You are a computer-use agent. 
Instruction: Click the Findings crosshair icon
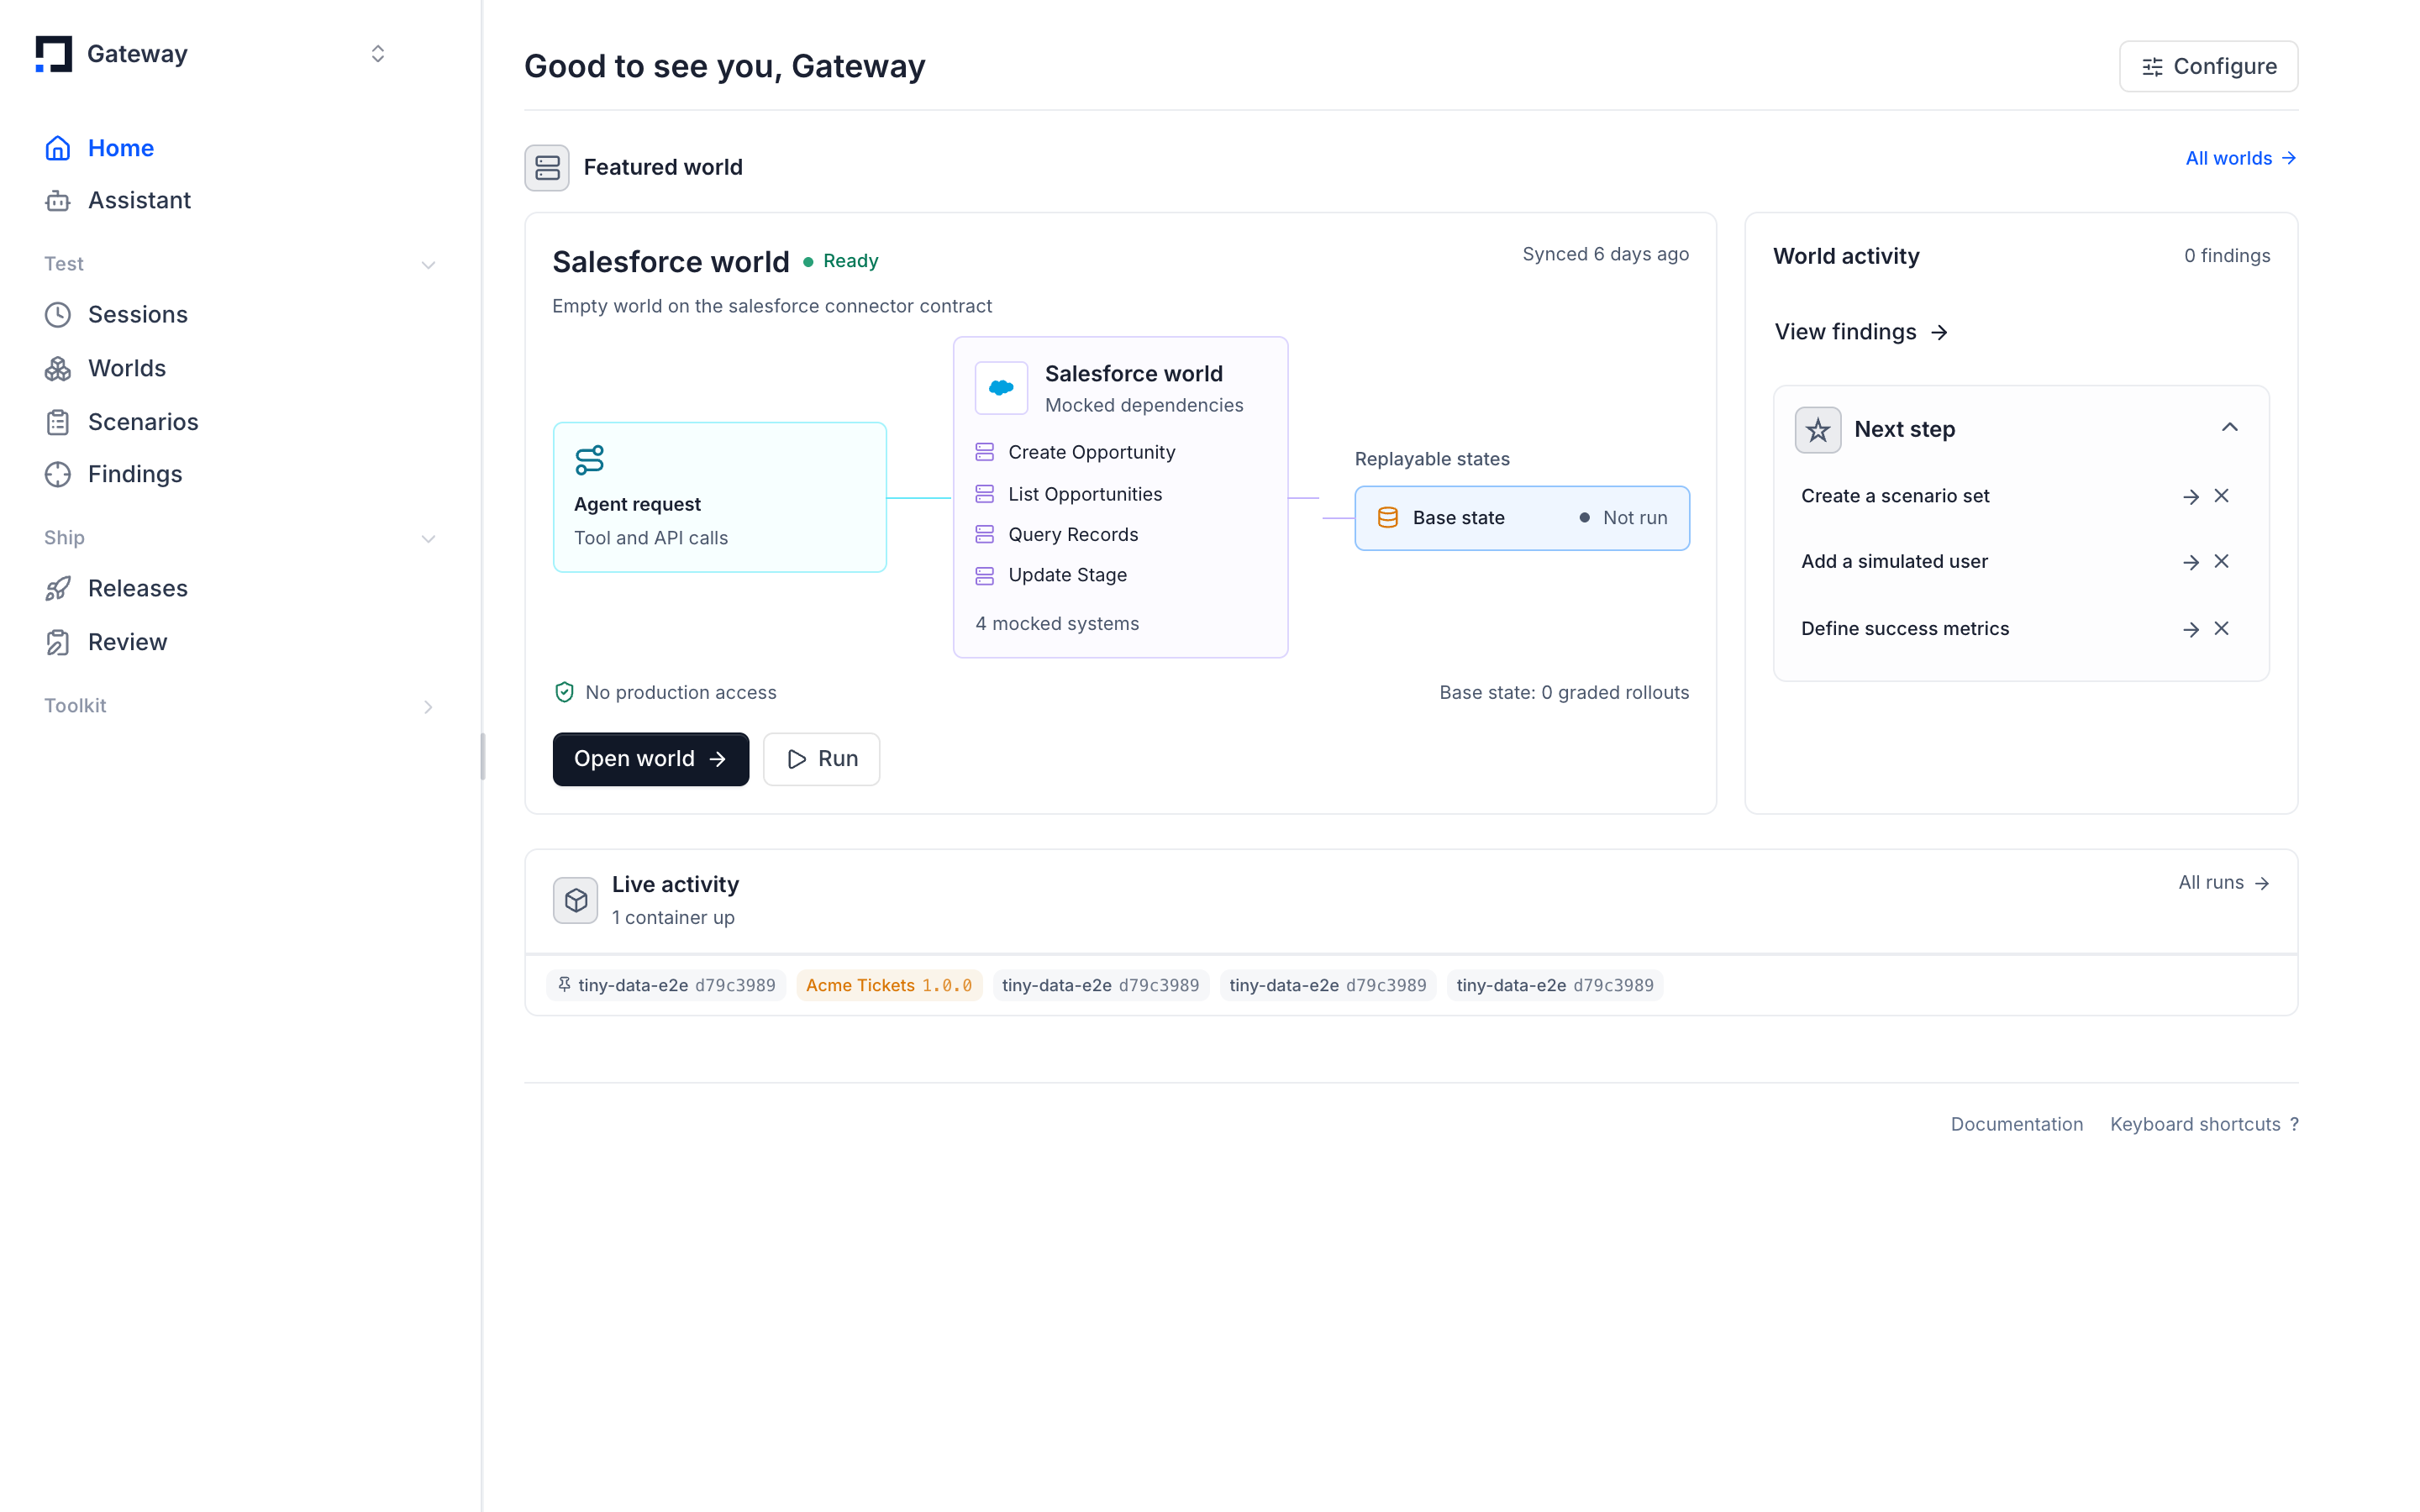58,474
